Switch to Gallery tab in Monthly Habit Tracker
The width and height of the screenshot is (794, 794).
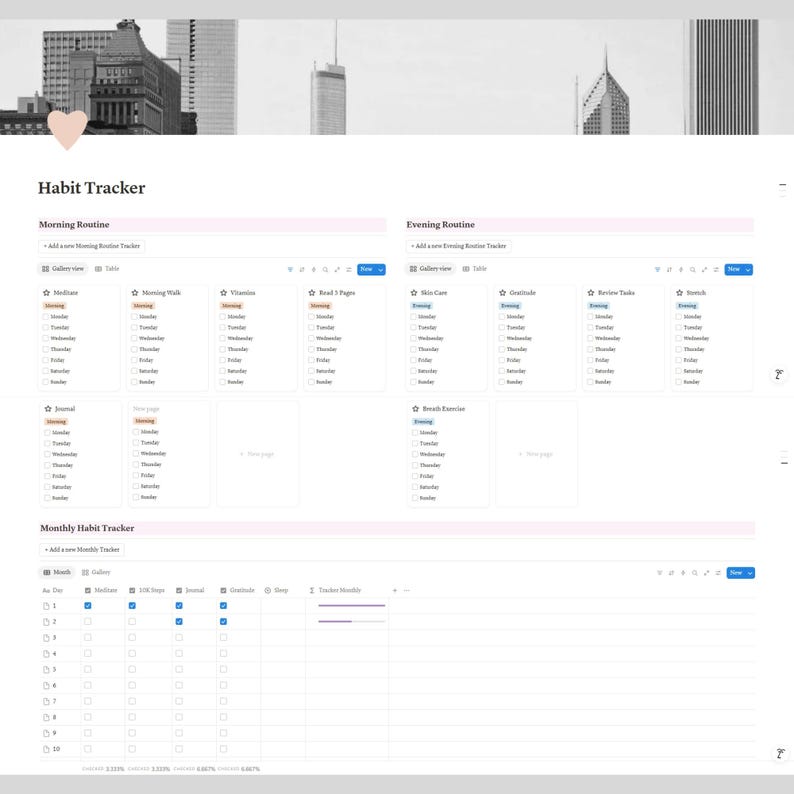(x=96, y=572)
